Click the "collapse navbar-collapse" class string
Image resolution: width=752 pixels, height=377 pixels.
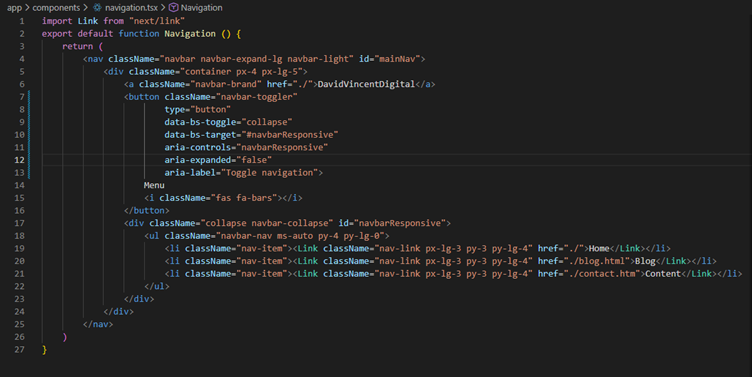[x=267, y=223]
